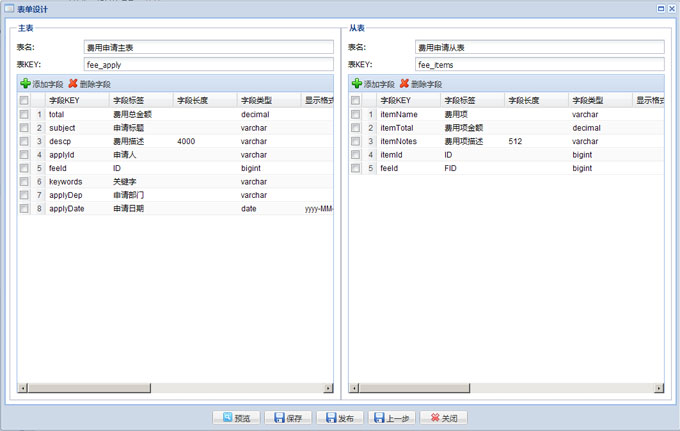
Task: Click the 发布 publish button
Action: coord(340,418)
